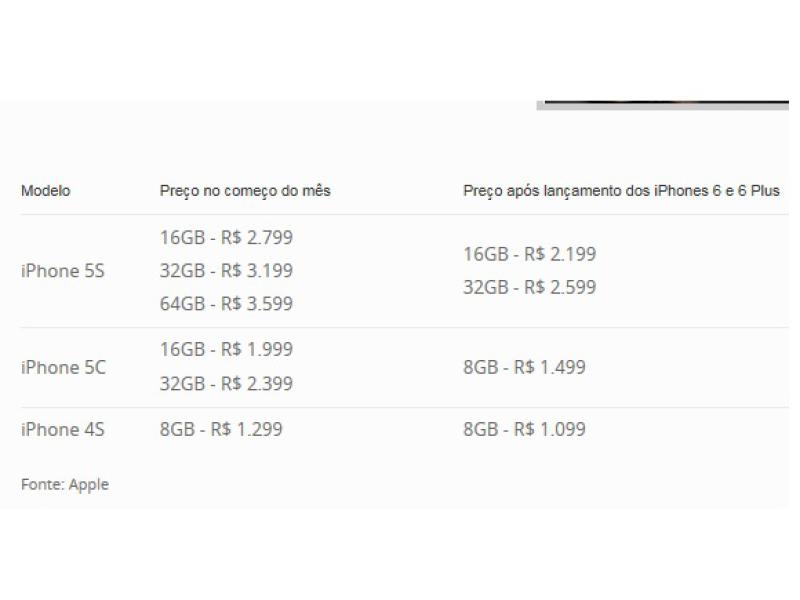Image resolution: width=800 pixels, height=600 pixels.
Task: Pick the 16GB - R$ 2.199 price
Action: [529, 254]
